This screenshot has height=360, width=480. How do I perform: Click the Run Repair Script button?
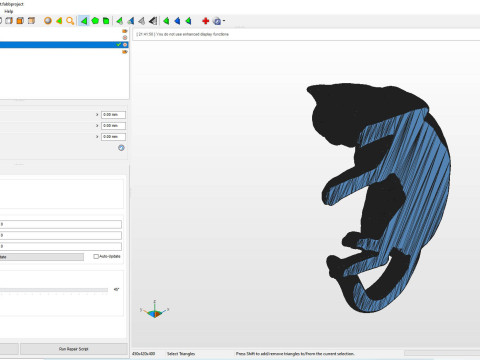pos(74,349)
